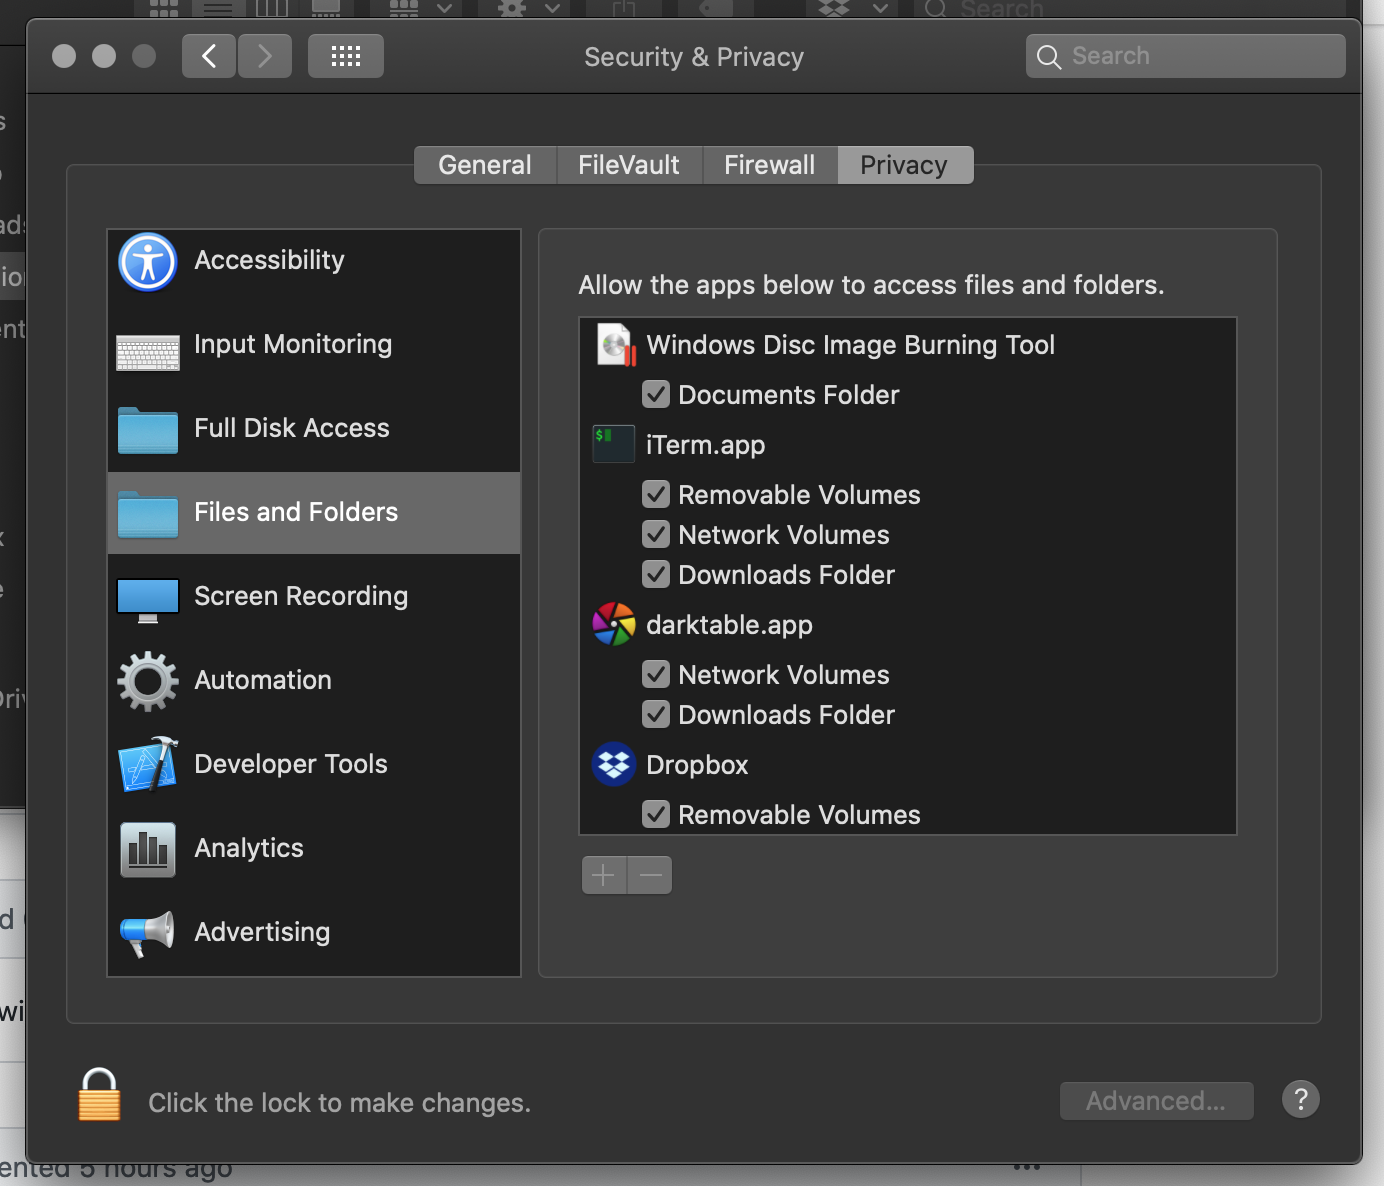The width and height of the screenshot is (1384, 1186).
Task: Uncheck Documents Folder for Windows Disc Image Tool
Action: 656,394
